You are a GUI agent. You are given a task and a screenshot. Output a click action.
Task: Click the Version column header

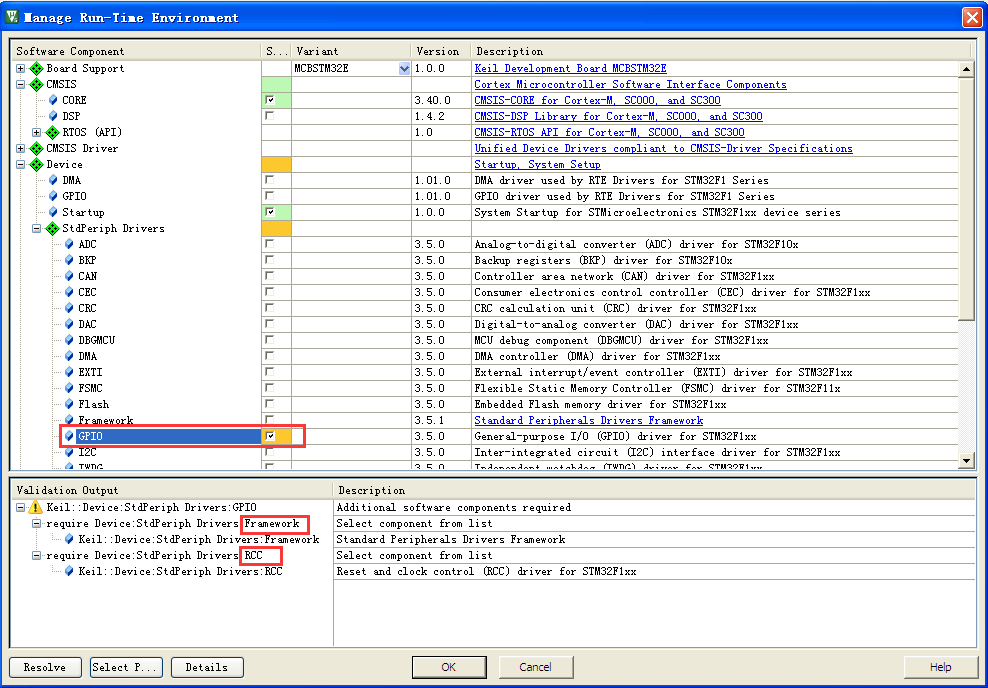[x=441, y=51]
